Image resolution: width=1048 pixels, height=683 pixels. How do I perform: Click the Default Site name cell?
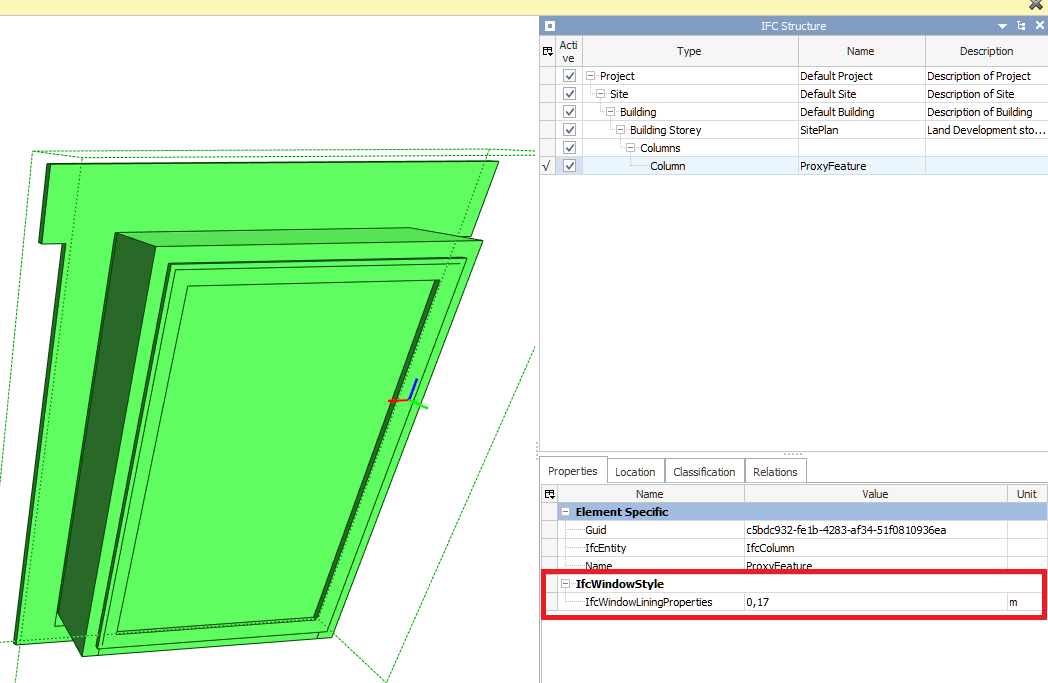pos(861,94)
